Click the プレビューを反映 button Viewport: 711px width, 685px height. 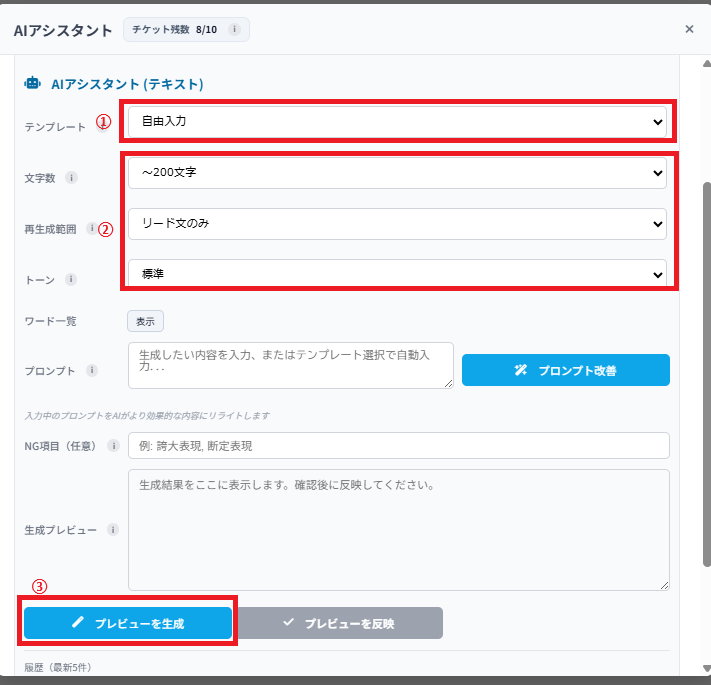pyautogui.click(x=339, y=623)
